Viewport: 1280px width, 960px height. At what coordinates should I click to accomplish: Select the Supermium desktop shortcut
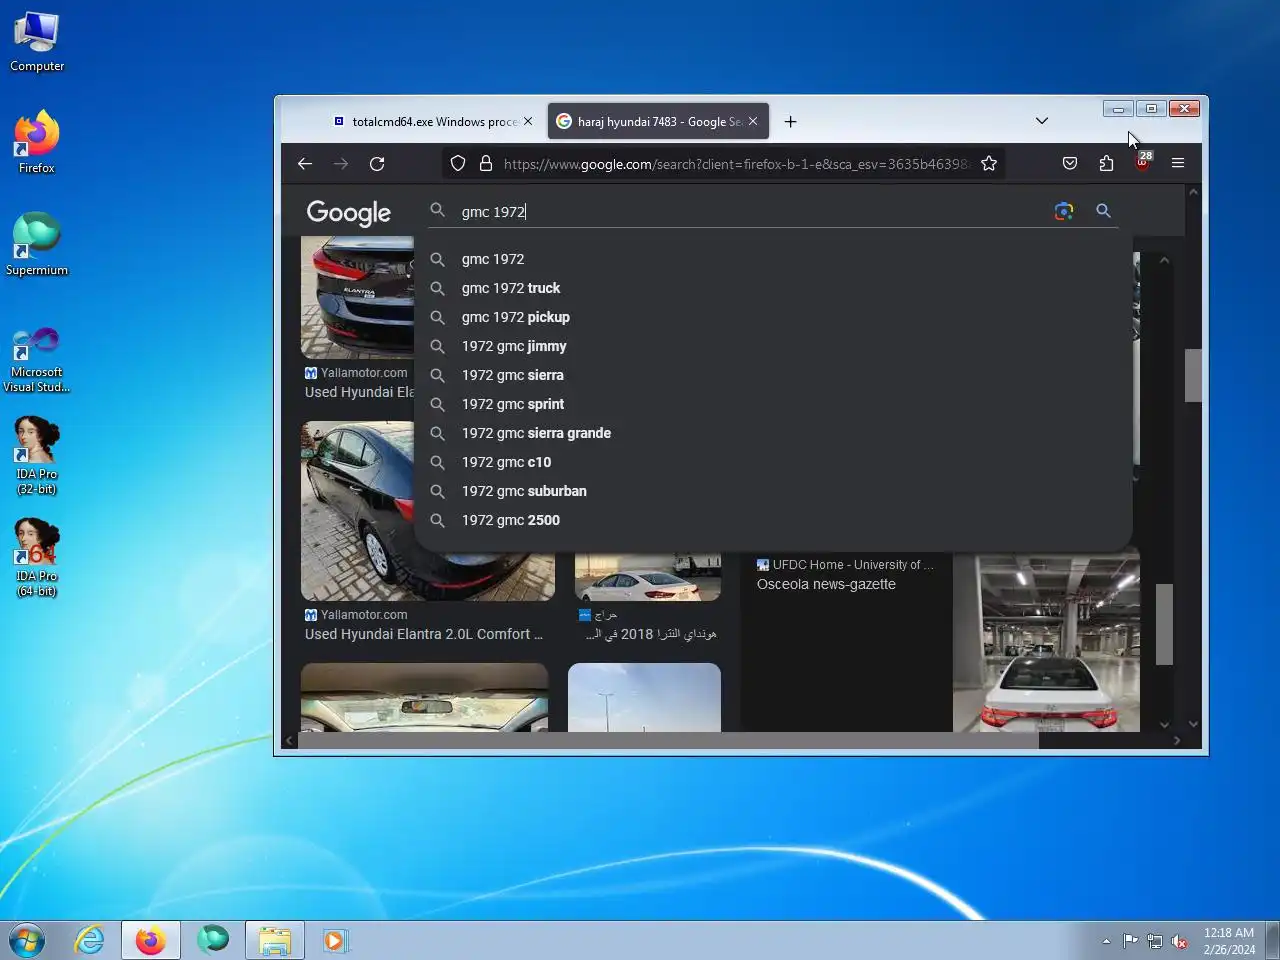click(x=37, y=244)
